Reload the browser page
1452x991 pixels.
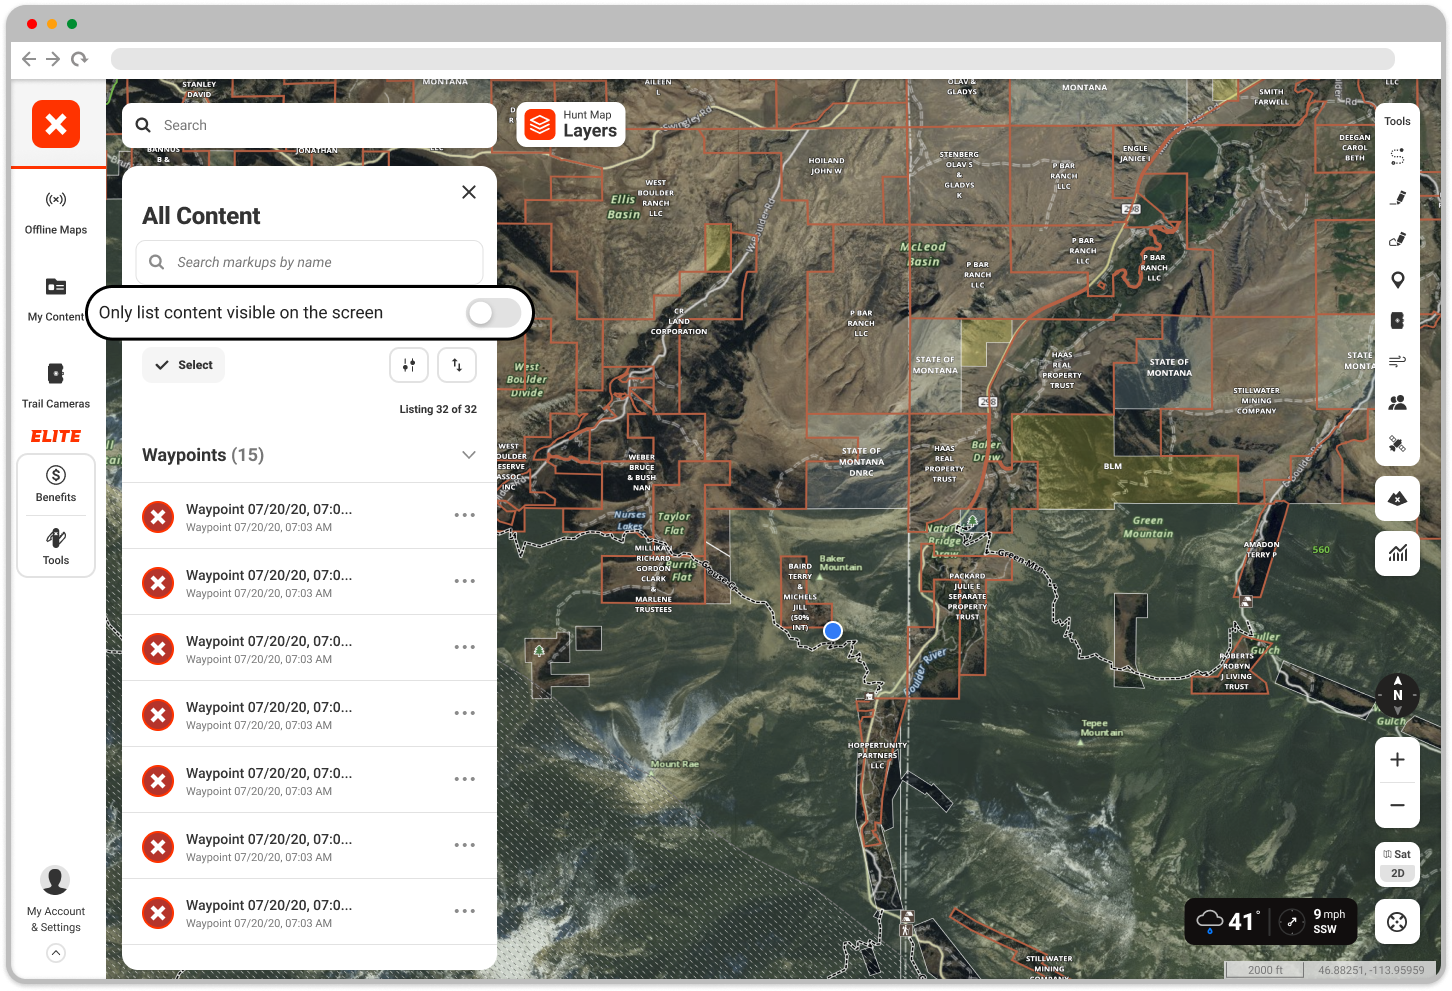(79, 59)
